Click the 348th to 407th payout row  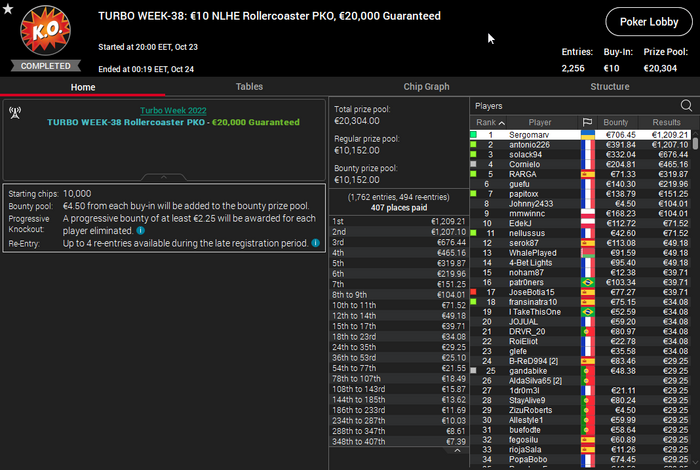pyautogui.click(x=399, y=441)
